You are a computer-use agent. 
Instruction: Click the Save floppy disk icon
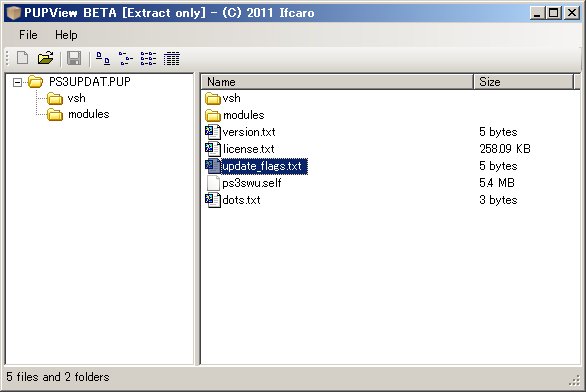pos(74,58)
